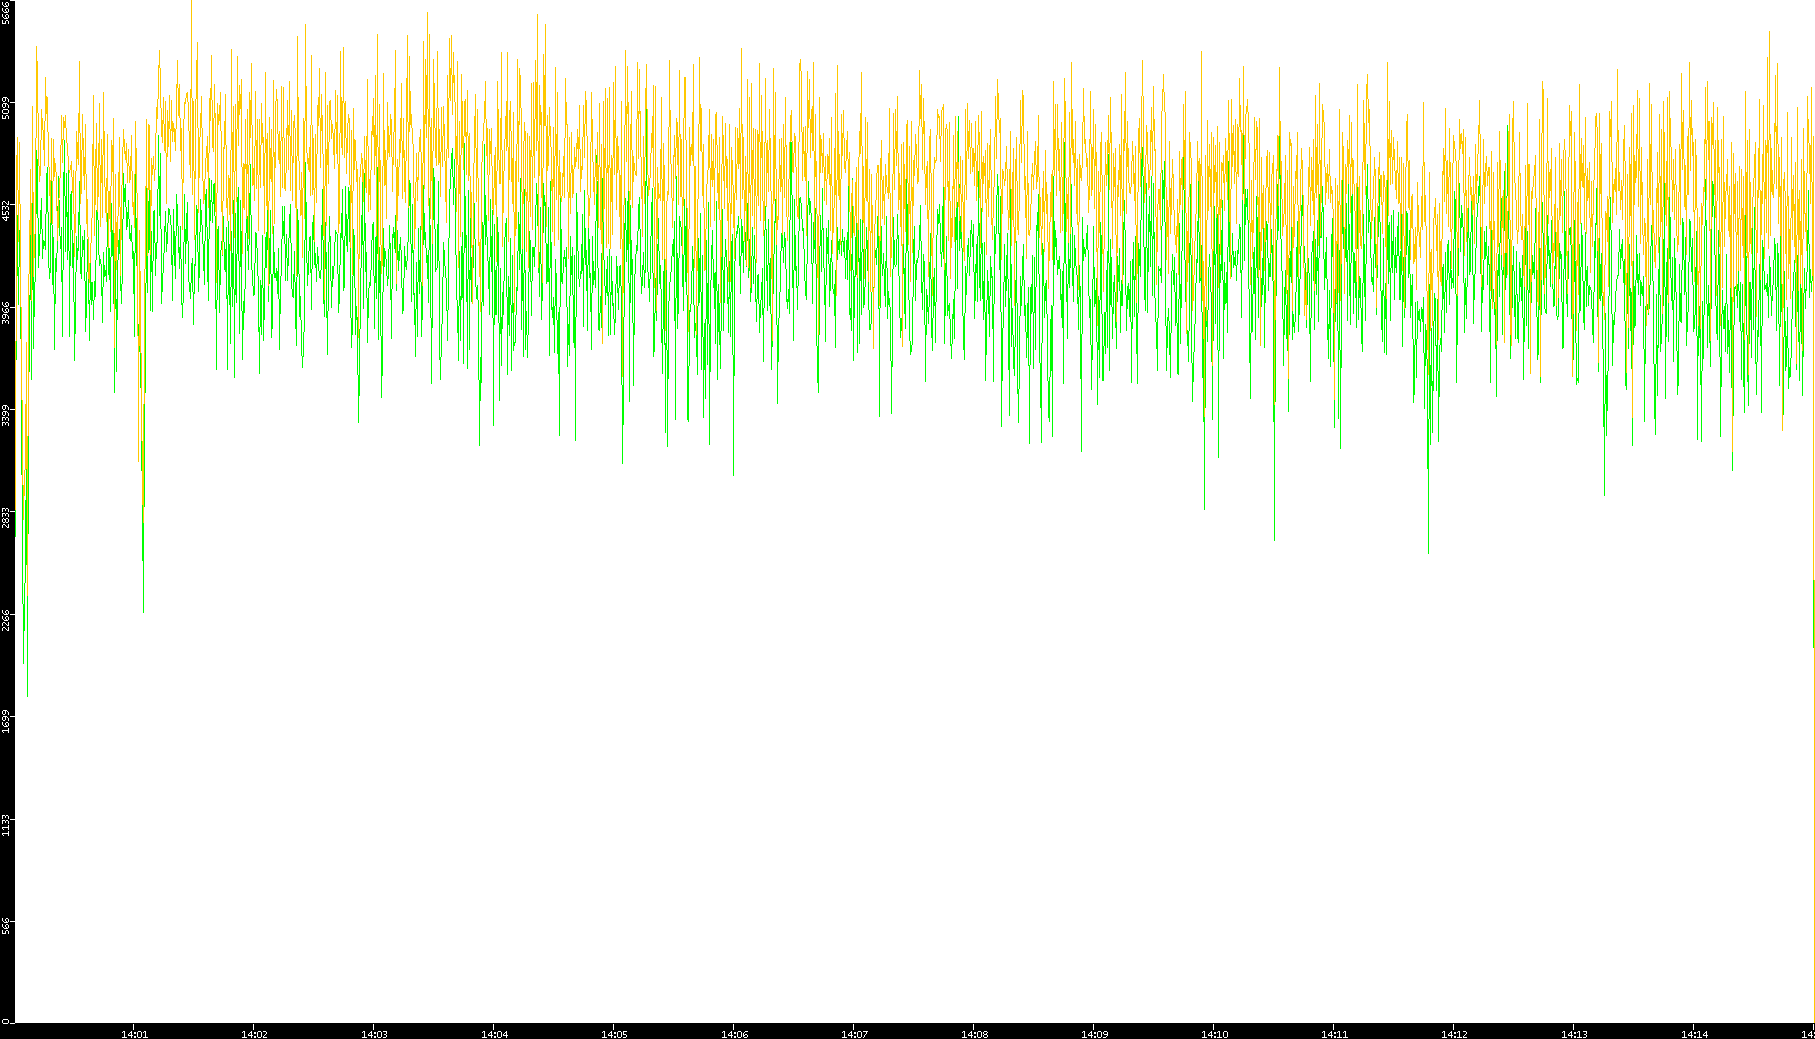Image resolution: width=1815 pixels, height=1039 pixels.
Task: Click the 5099 vertical axis label
Action: (7, 107)
